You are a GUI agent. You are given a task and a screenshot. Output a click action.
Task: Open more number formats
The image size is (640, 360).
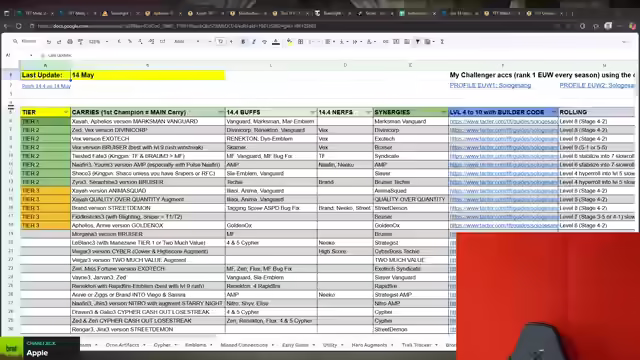162,42
